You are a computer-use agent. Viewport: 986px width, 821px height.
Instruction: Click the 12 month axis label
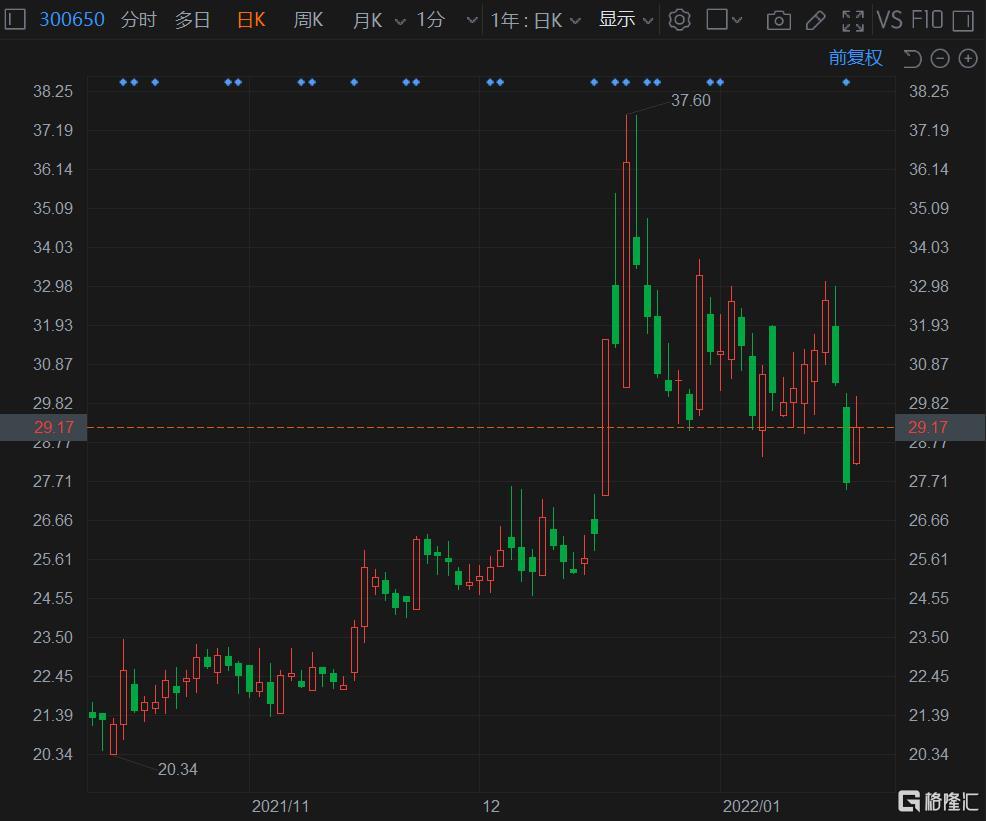point(491,806)
